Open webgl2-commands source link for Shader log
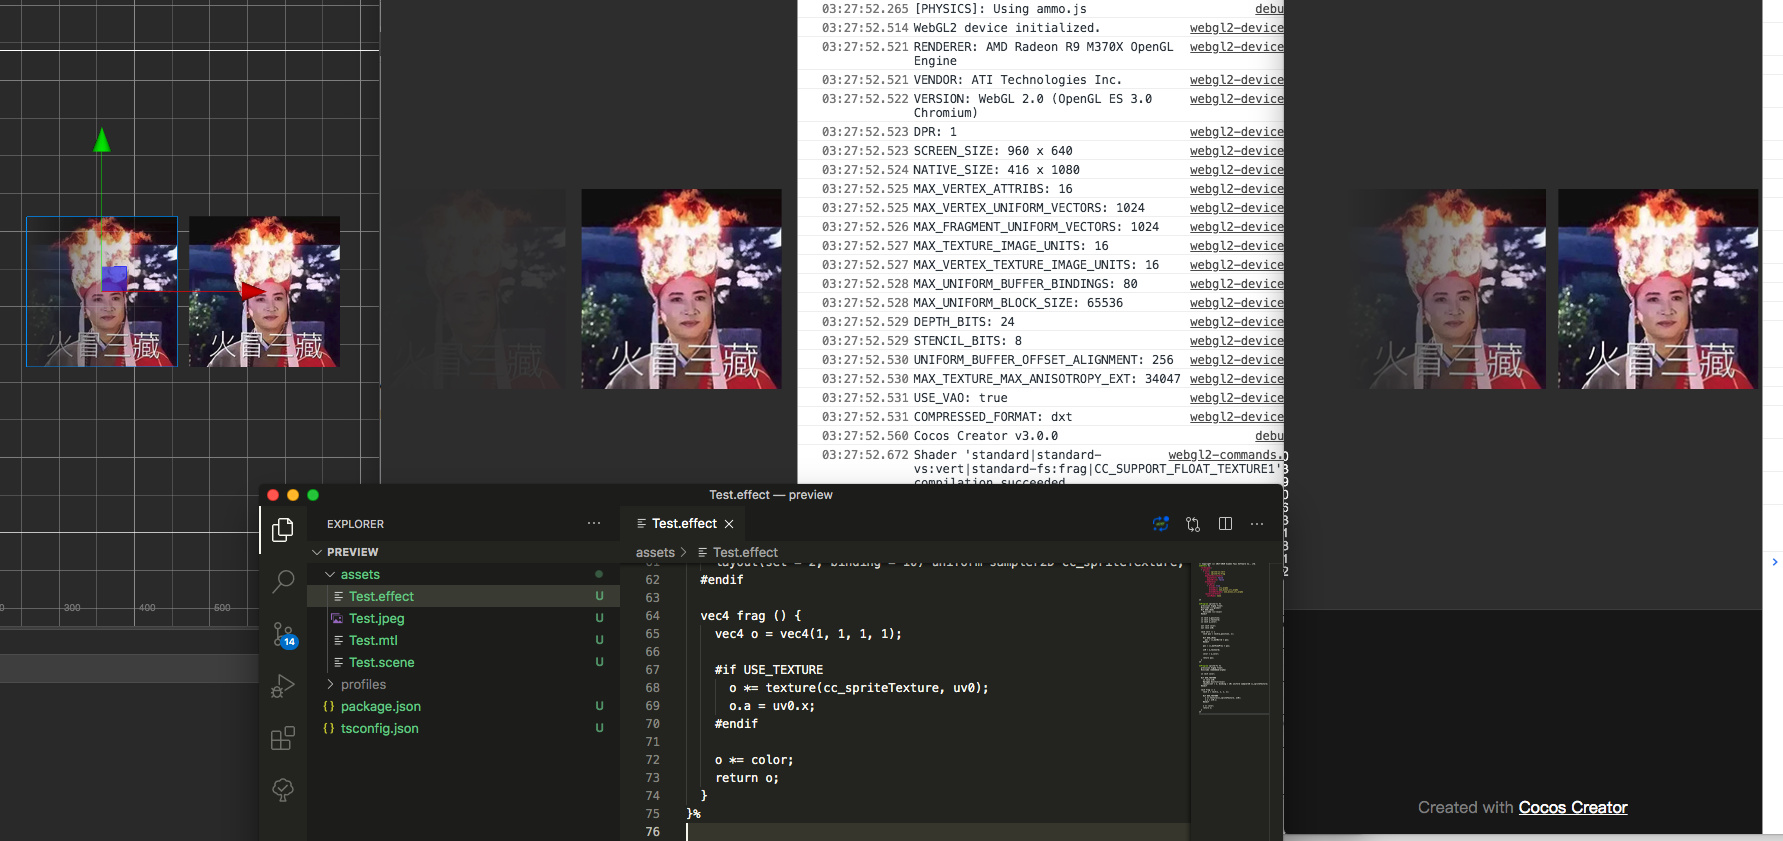Image resolution: width=1783 pixels, height=841 pixels. click(1226, 455)
